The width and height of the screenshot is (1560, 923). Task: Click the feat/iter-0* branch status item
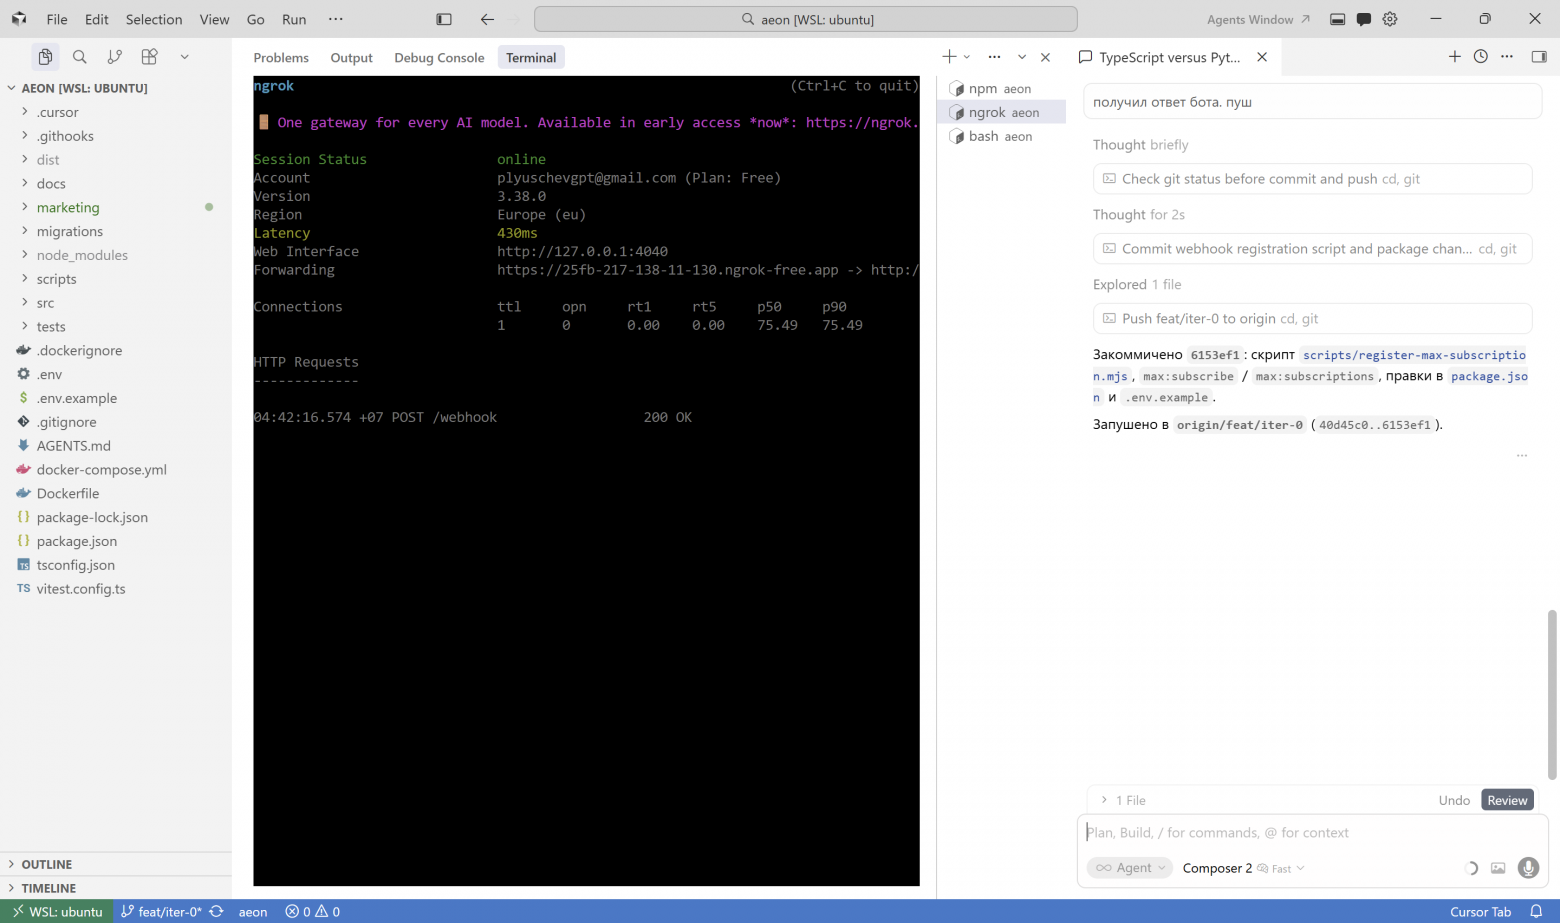pyautogui.click(x=161, y=911)
